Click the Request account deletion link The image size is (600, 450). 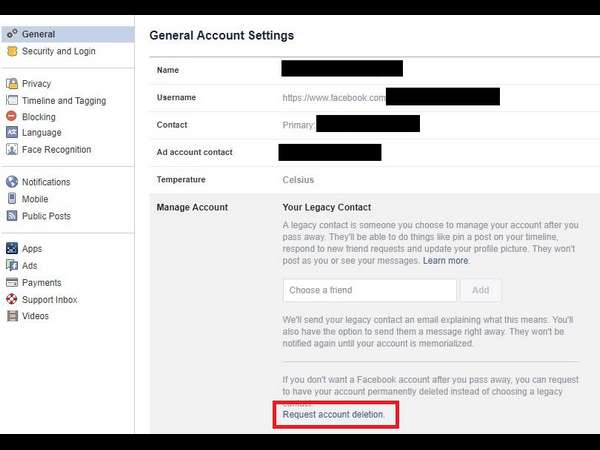[333, 414]
